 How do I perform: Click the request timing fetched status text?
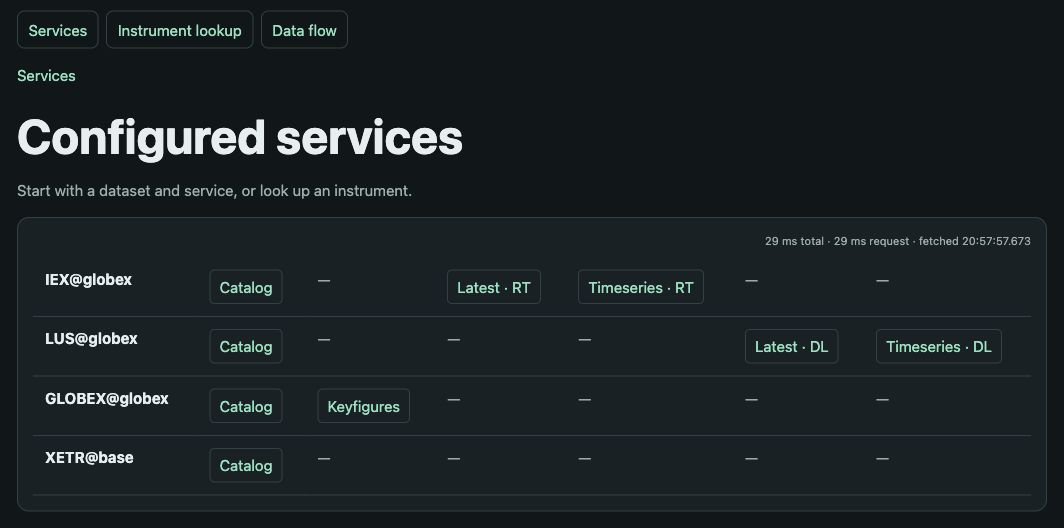[x=898, y=241]
